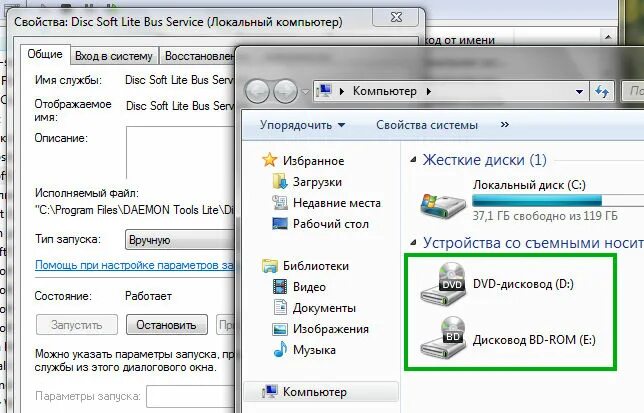
Task: Go back with the explorer back arrow
Action: click(258, 91)
